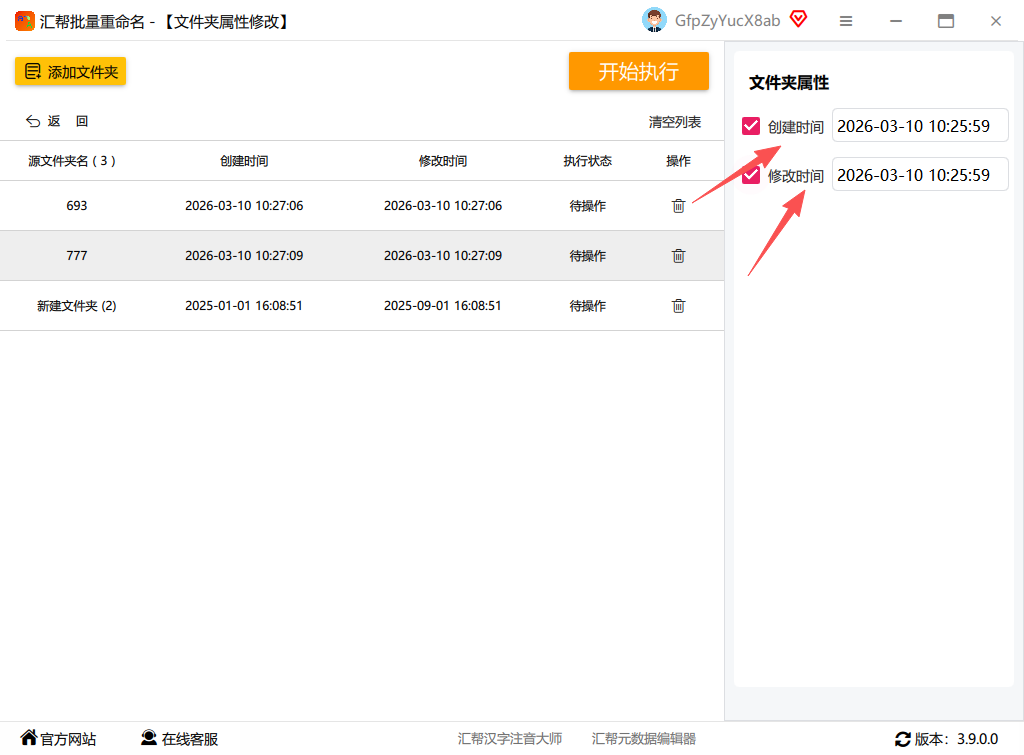The image size is (1024, 755).
Task: Click the red VIP diamond icon
Action: pos(798,19)
